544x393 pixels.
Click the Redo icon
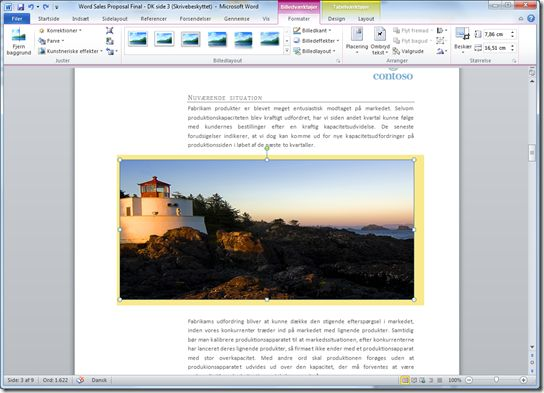point(46,7)
